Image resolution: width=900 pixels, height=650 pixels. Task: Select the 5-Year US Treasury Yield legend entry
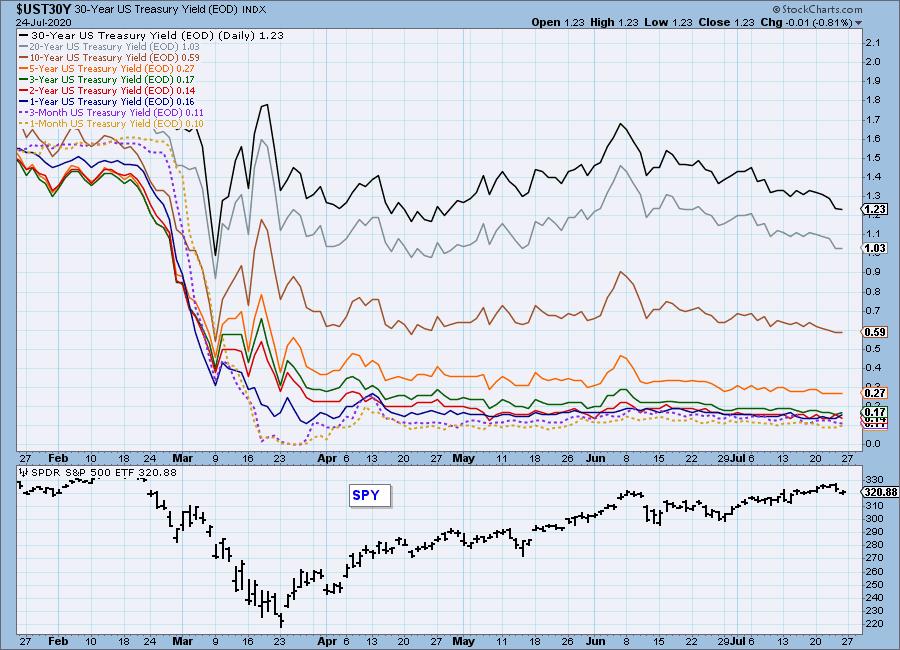tap(107, 68)
